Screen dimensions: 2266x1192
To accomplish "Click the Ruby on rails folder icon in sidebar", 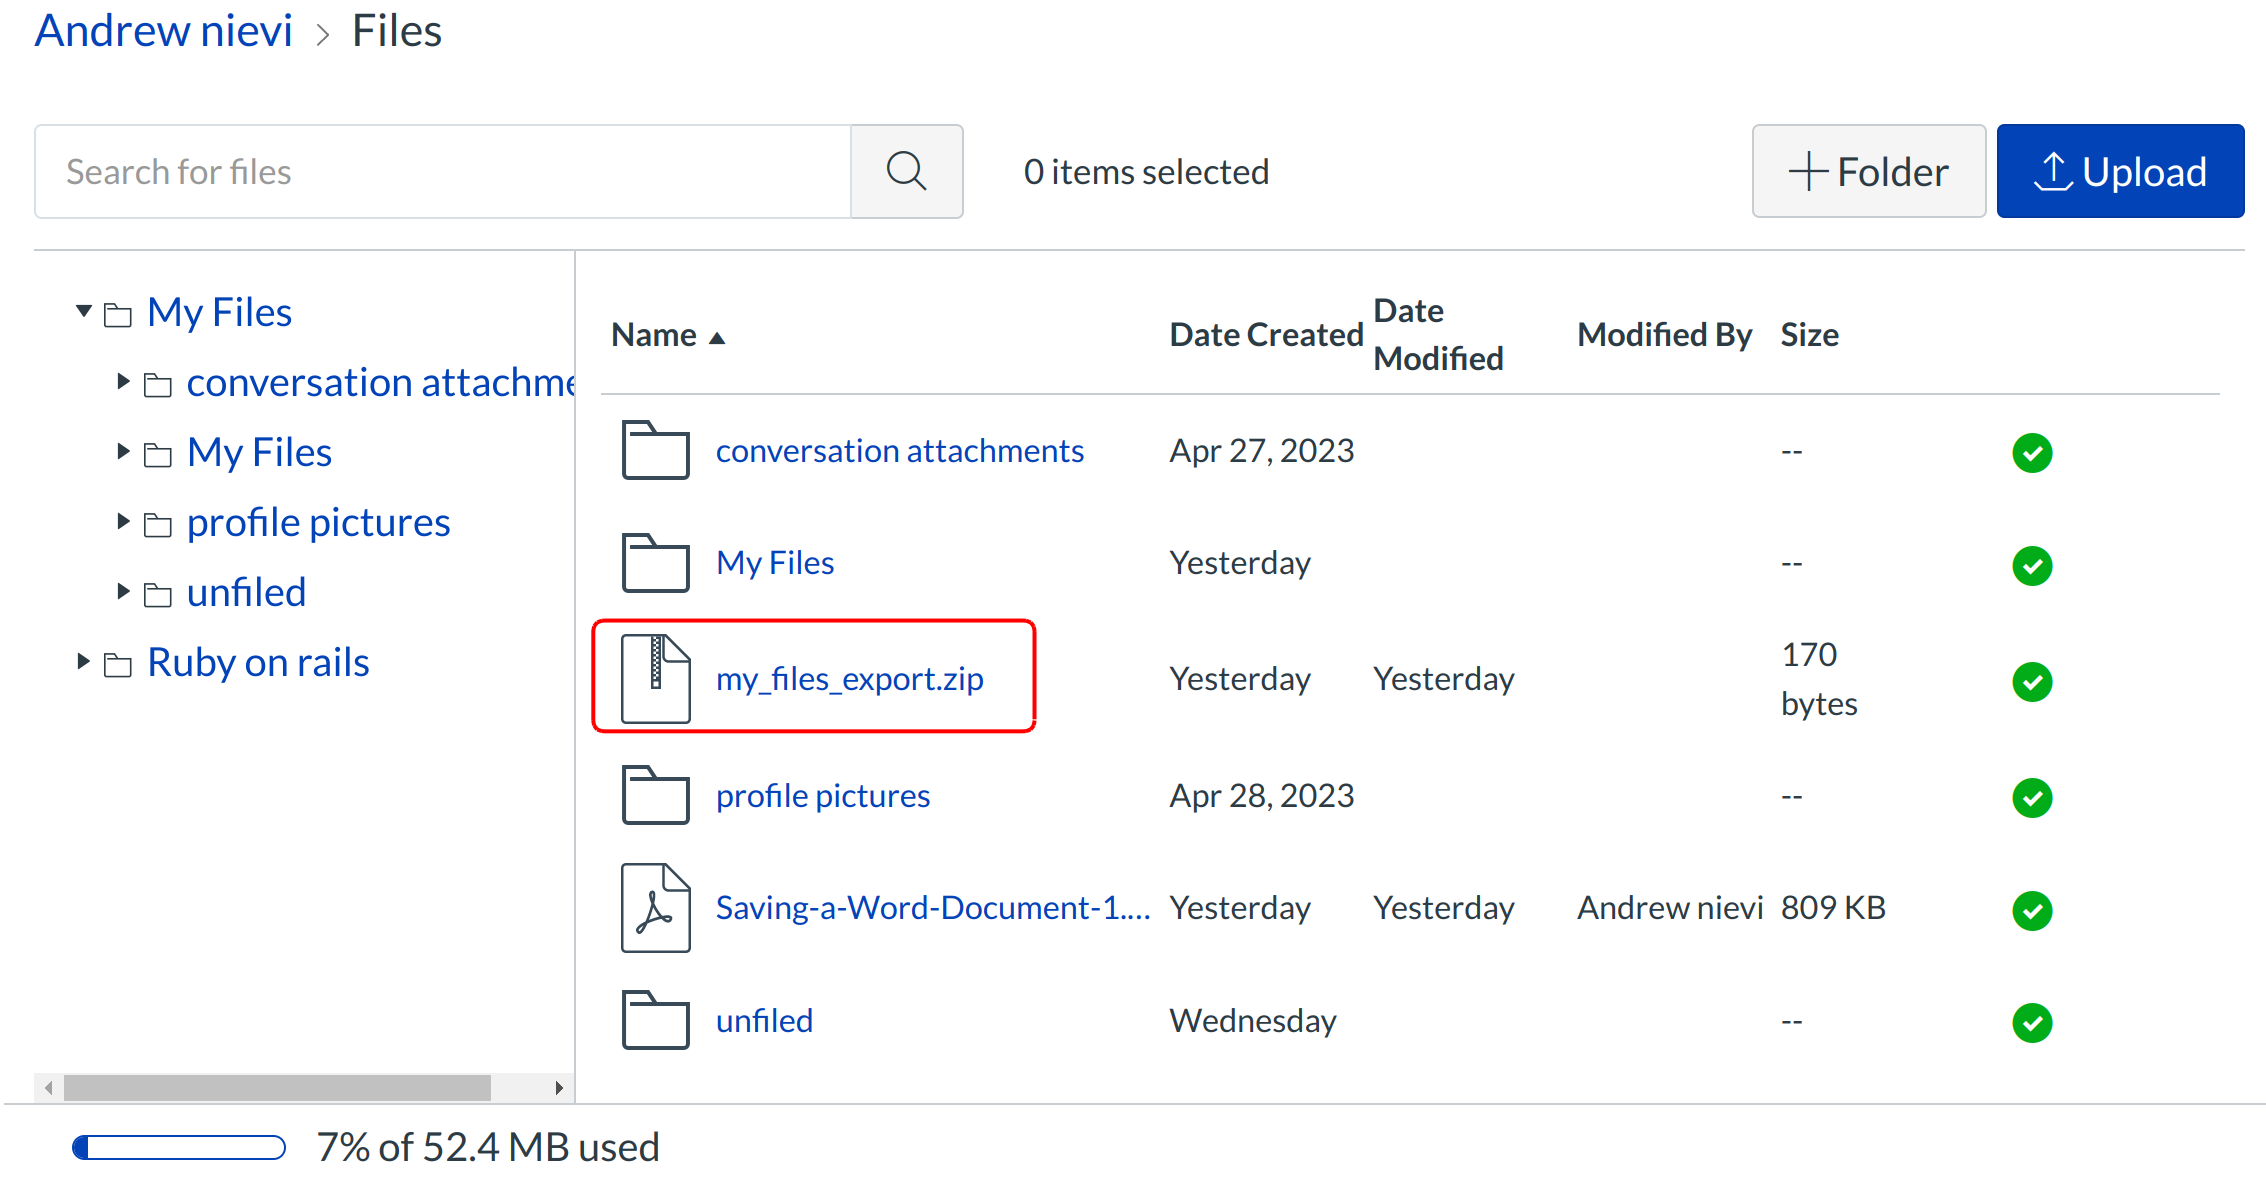I will coord(118,664).
